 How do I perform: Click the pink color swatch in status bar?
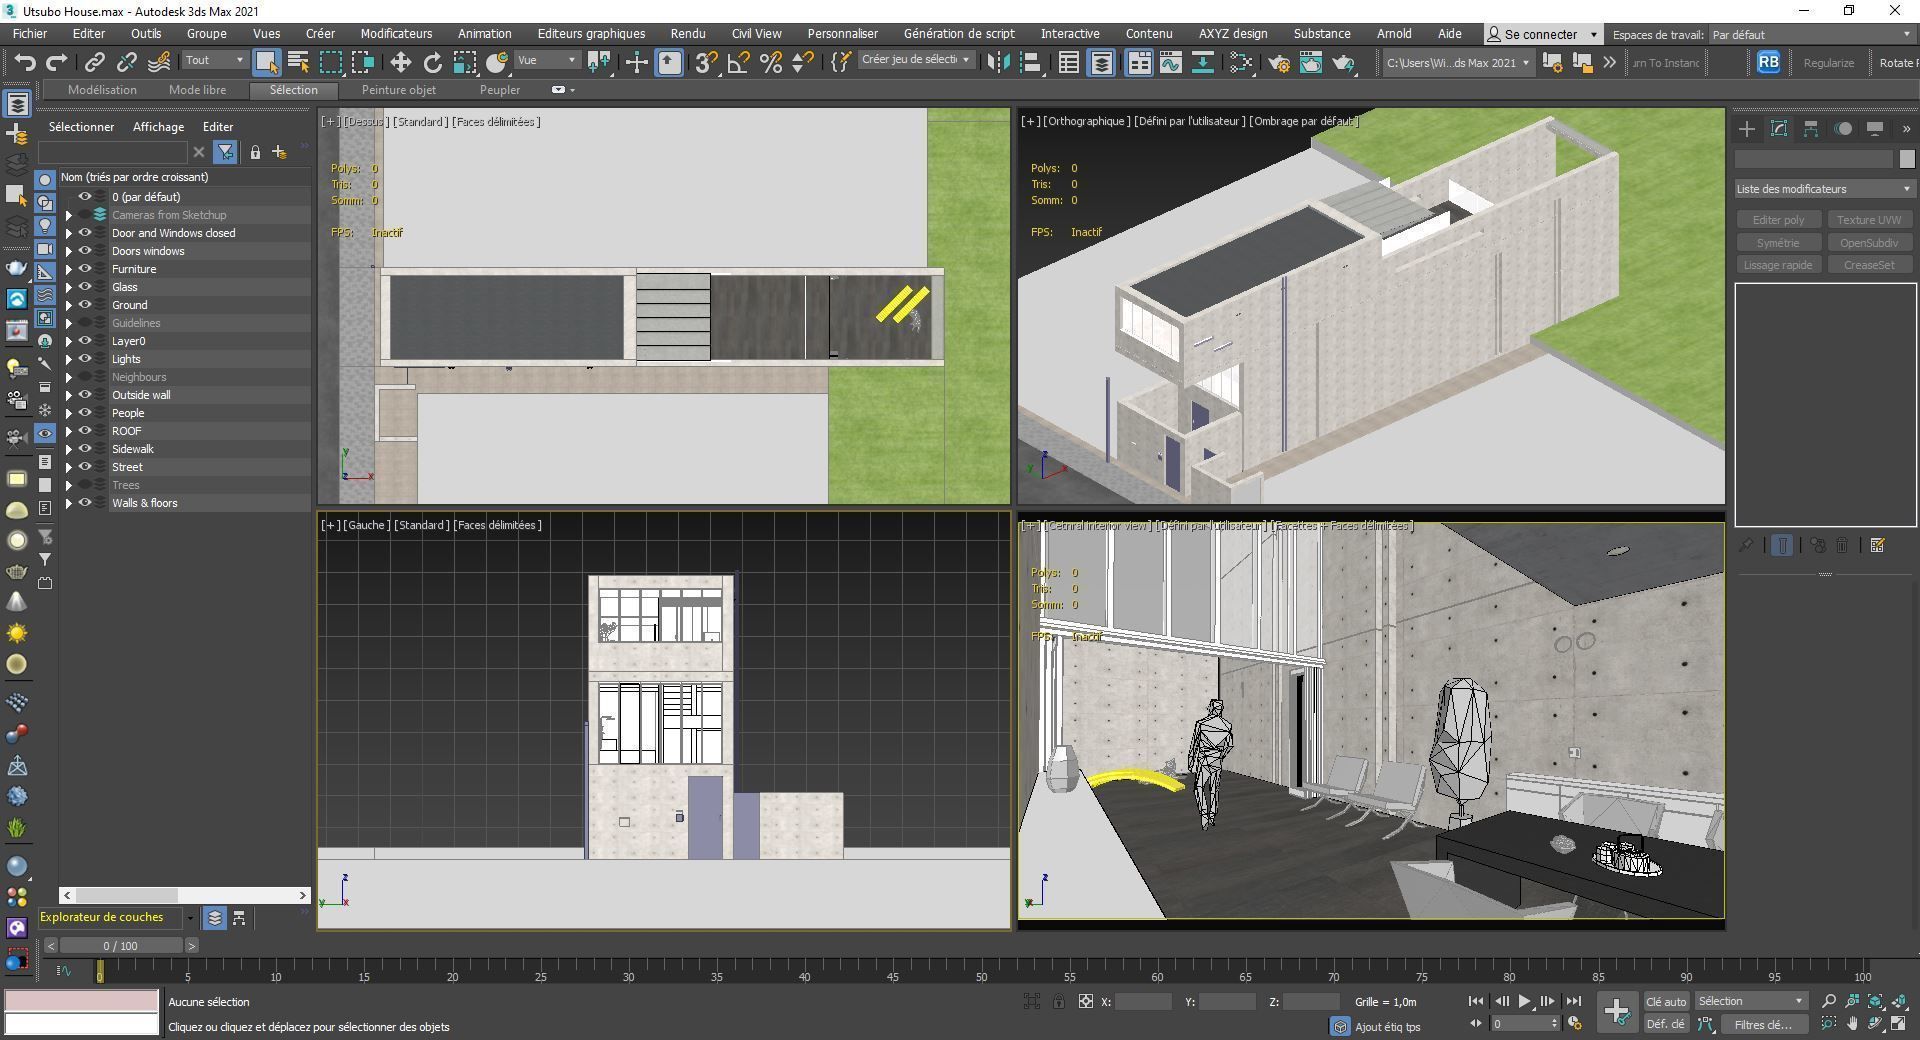click(81, 1000)
